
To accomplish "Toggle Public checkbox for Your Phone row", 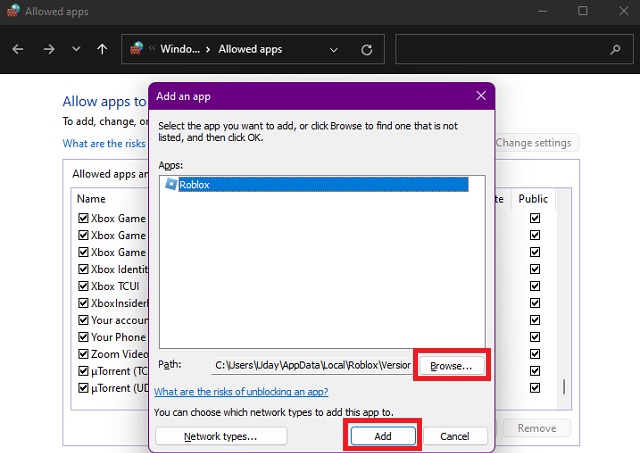I will [535, 337].
